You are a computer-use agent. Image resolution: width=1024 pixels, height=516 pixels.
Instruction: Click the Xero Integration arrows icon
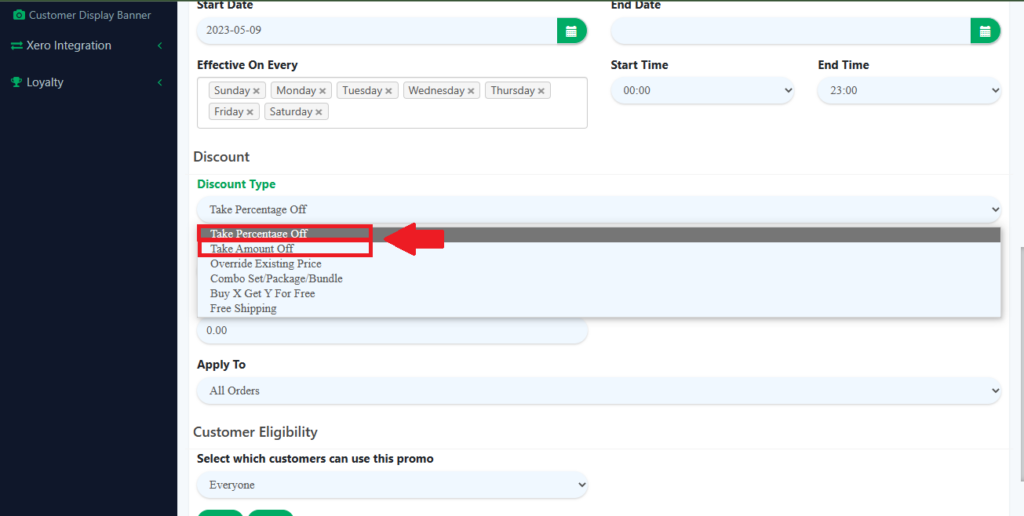tap(16, 46)
